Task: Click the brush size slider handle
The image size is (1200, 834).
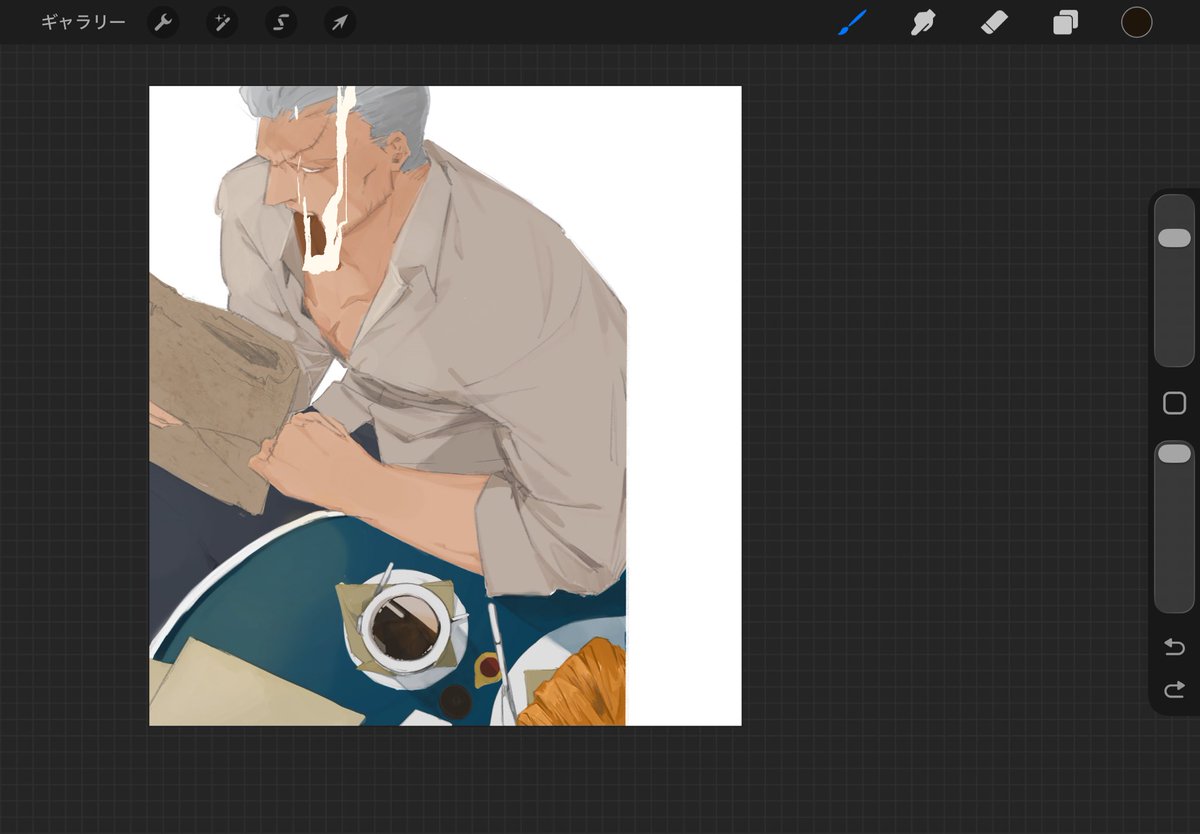Action: click(1174, 238)
